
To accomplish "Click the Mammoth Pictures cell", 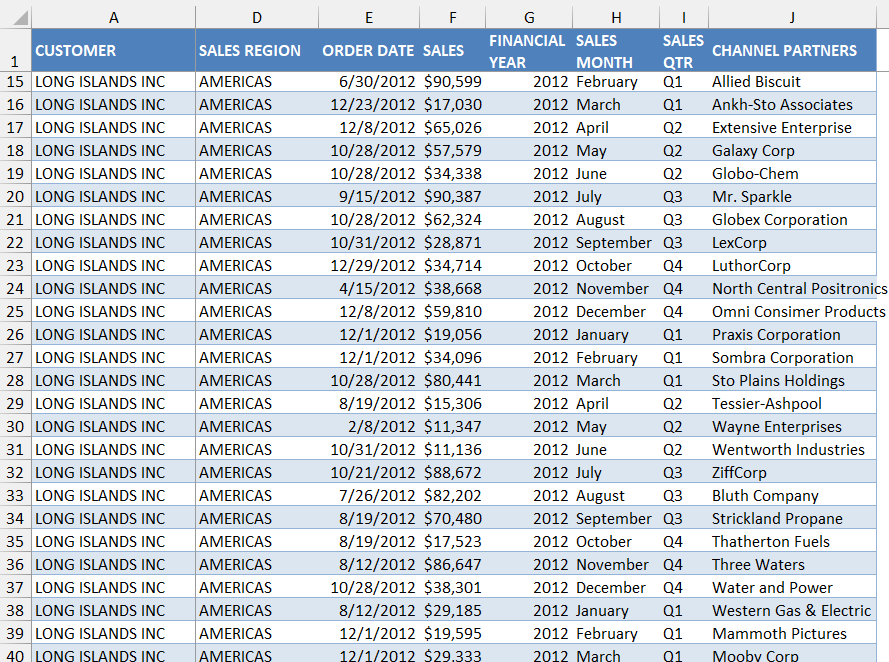I will [x=792, y=634].
